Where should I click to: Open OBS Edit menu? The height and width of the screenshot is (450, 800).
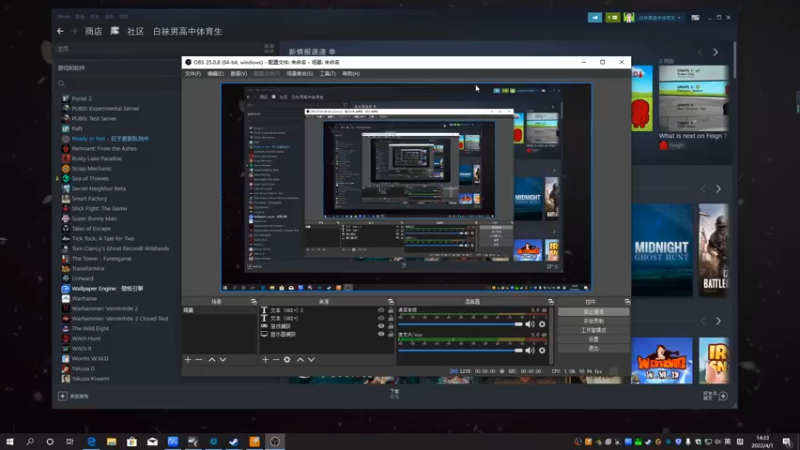pyautogui.click(x=215, y=74)
